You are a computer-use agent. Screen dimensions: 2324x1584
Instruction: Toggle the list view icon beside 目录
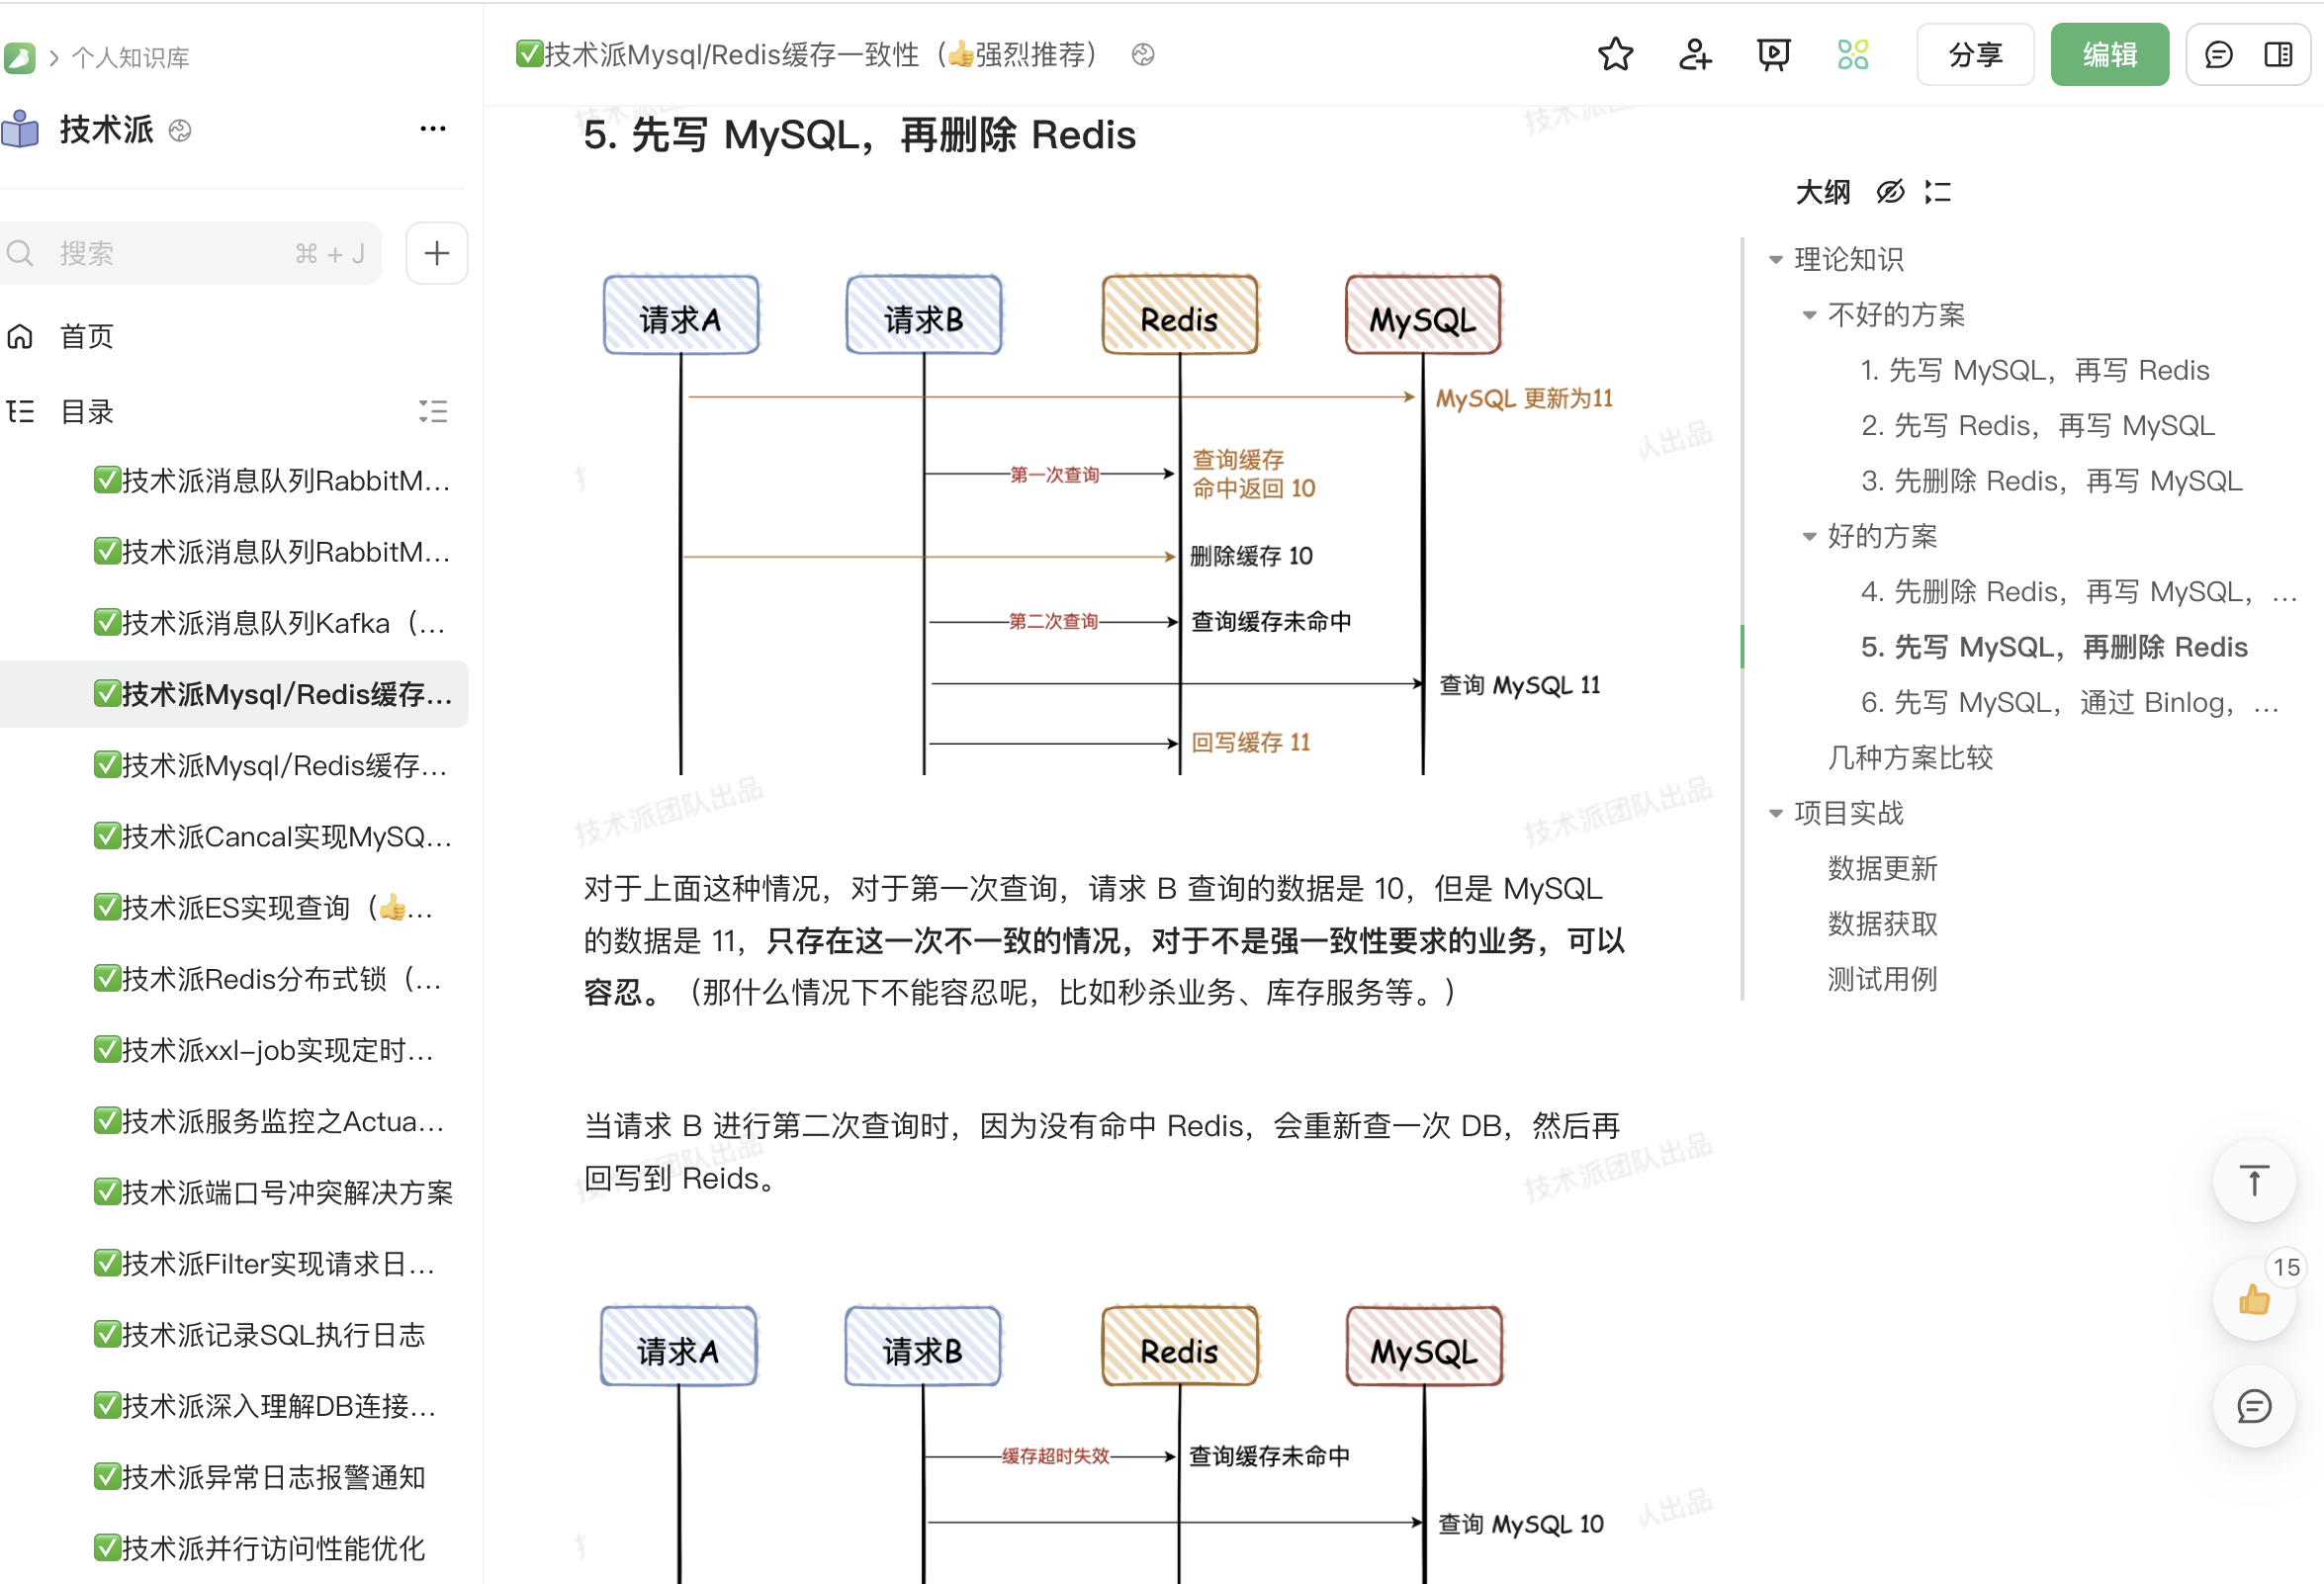pos(434,411)
